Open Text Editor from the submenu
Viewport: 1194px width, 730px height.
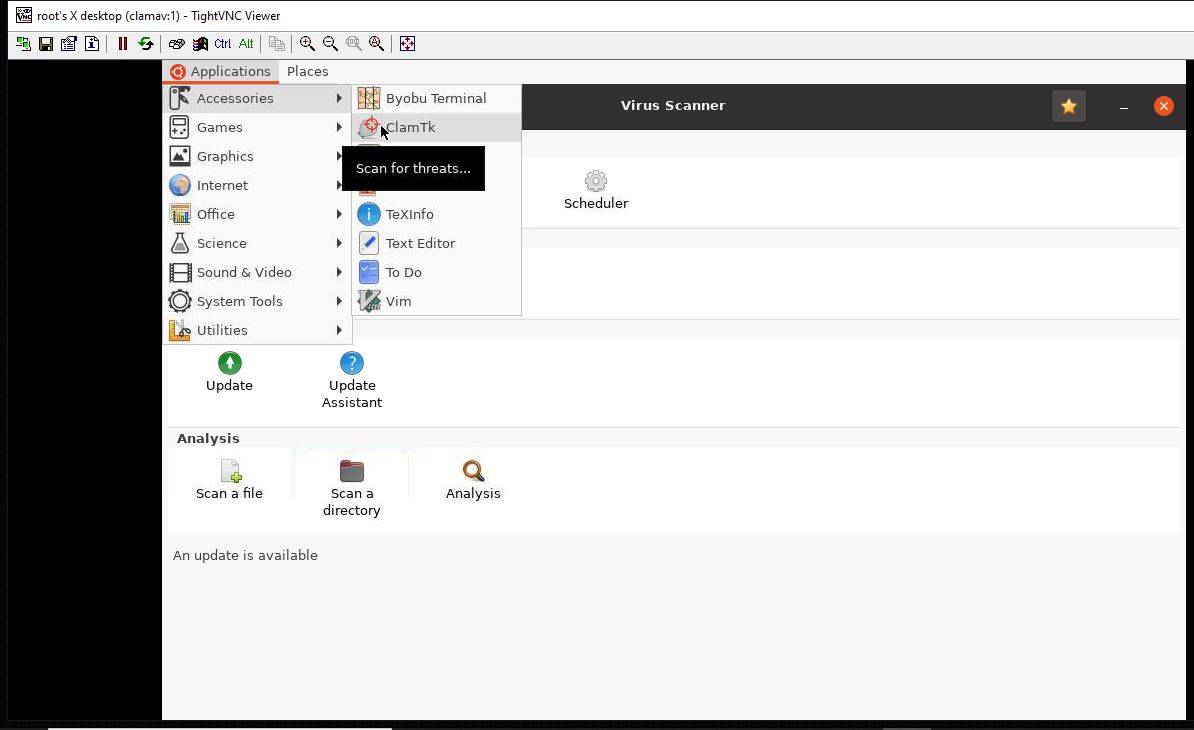click(x=420, y=243)
